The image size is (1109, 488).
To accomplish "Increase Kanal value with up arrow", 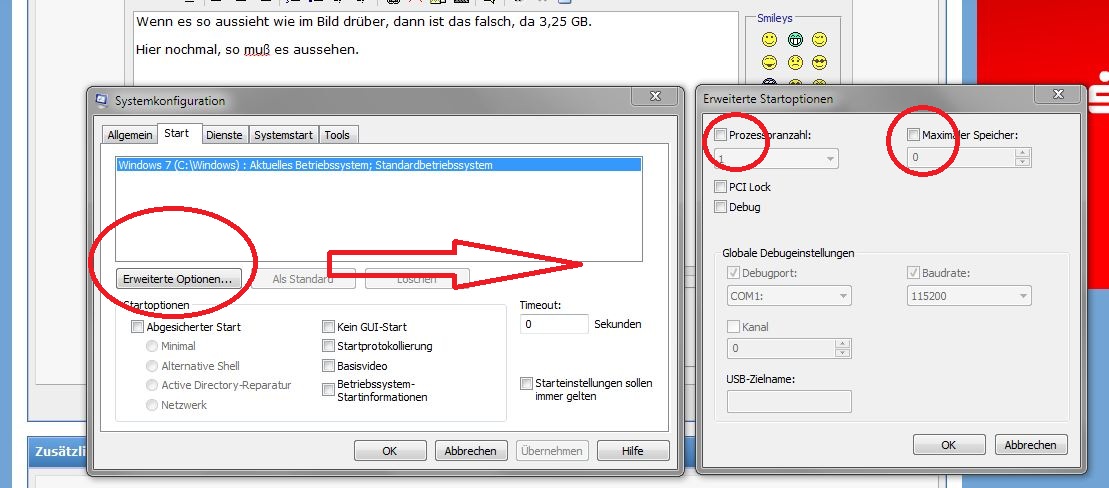I will [x=842, y=344].
